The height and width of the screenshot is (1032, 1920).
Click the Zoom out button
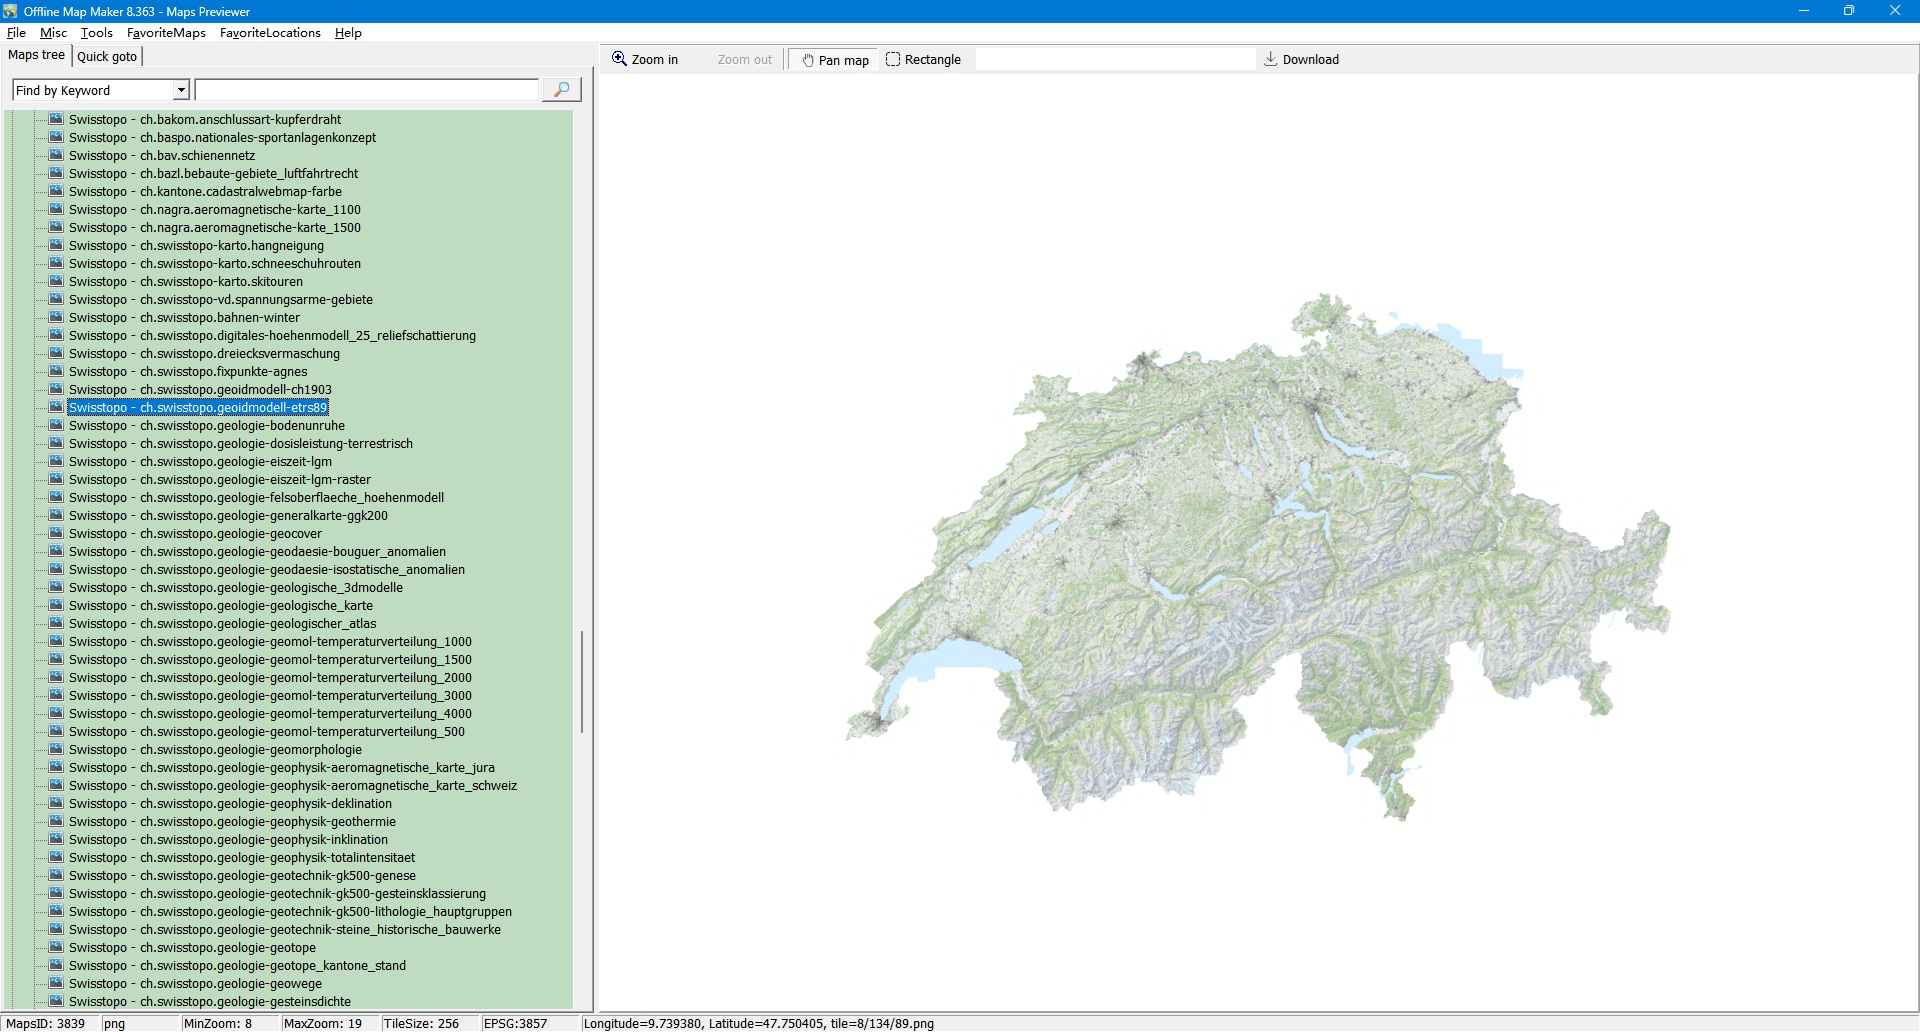click(x=744, y=60)
